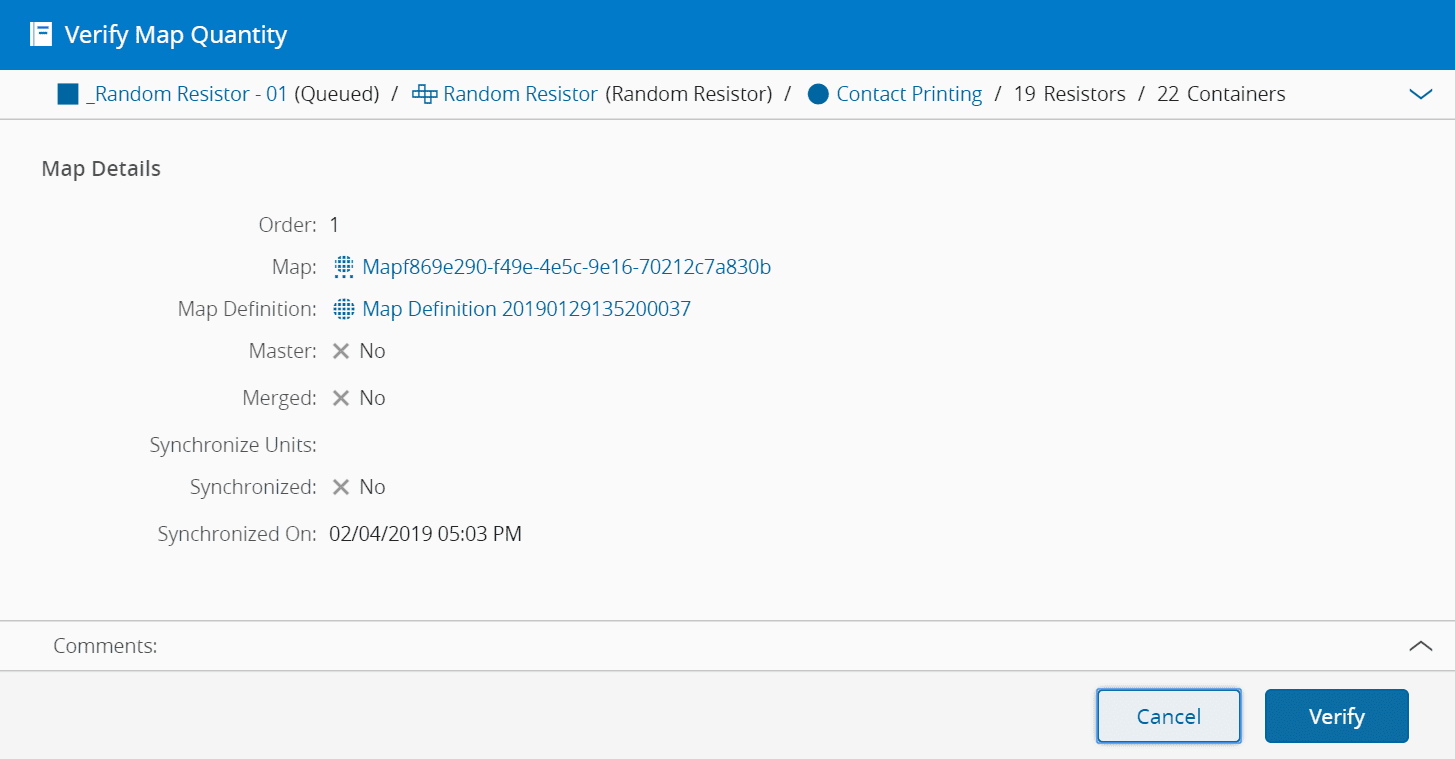Click the Synchronized On date value
This screenshot has height=759, width=1455.
tap(425, 534)
